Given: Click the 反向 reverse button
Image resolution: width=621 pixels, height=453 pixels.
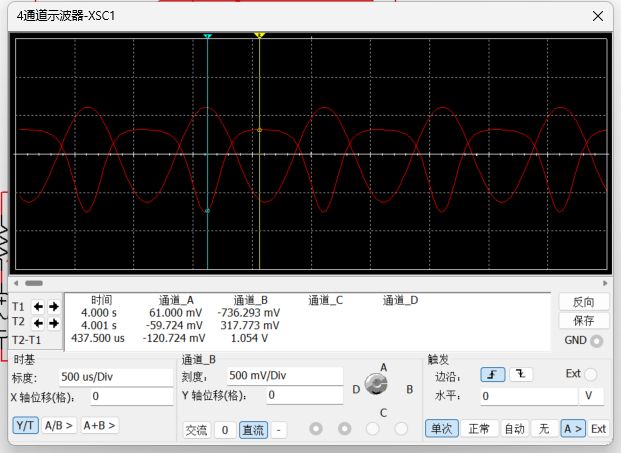Looking at the screenshot, I should coord(584,302).
